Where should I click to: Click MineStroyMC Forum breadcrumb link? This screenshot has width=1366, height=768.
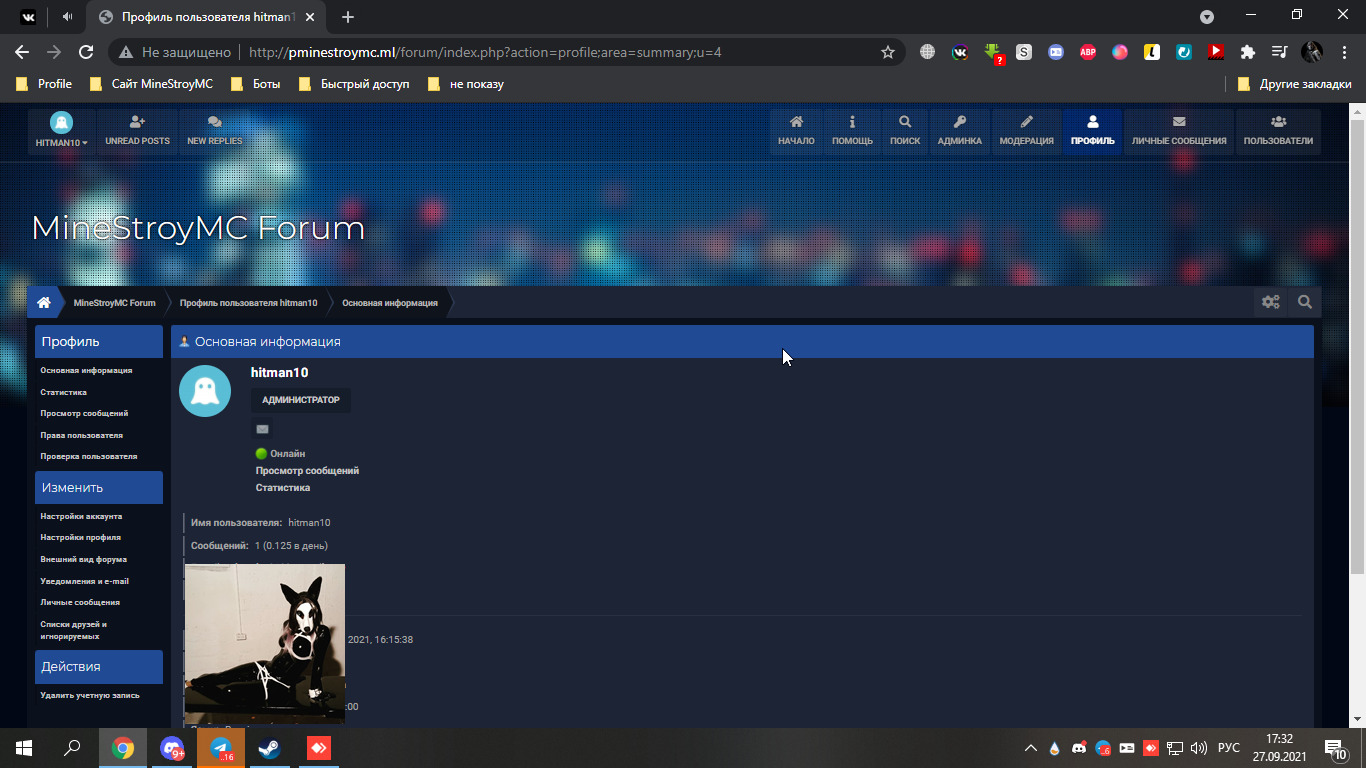click(115, 303)
